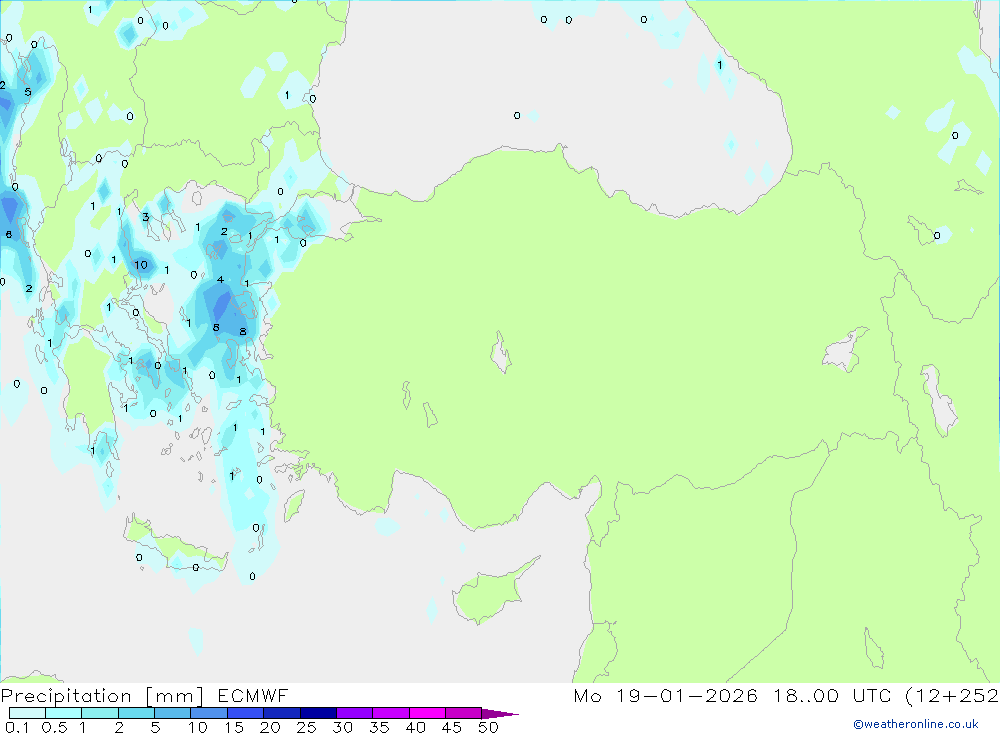Click the '50' legend scale number
The height and width of the screenshot is (733, 1000).
488,727
